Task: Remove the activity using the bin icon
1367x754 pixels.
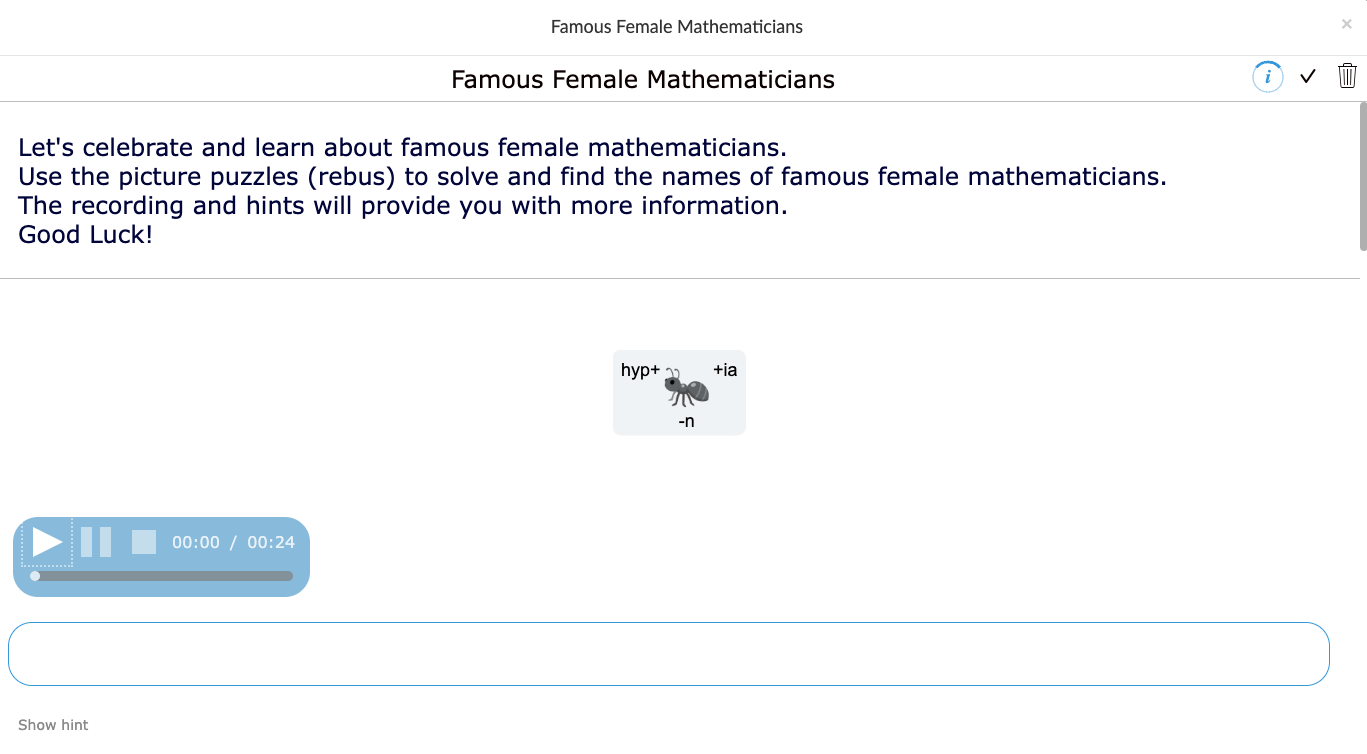Action: point(1346,75)
